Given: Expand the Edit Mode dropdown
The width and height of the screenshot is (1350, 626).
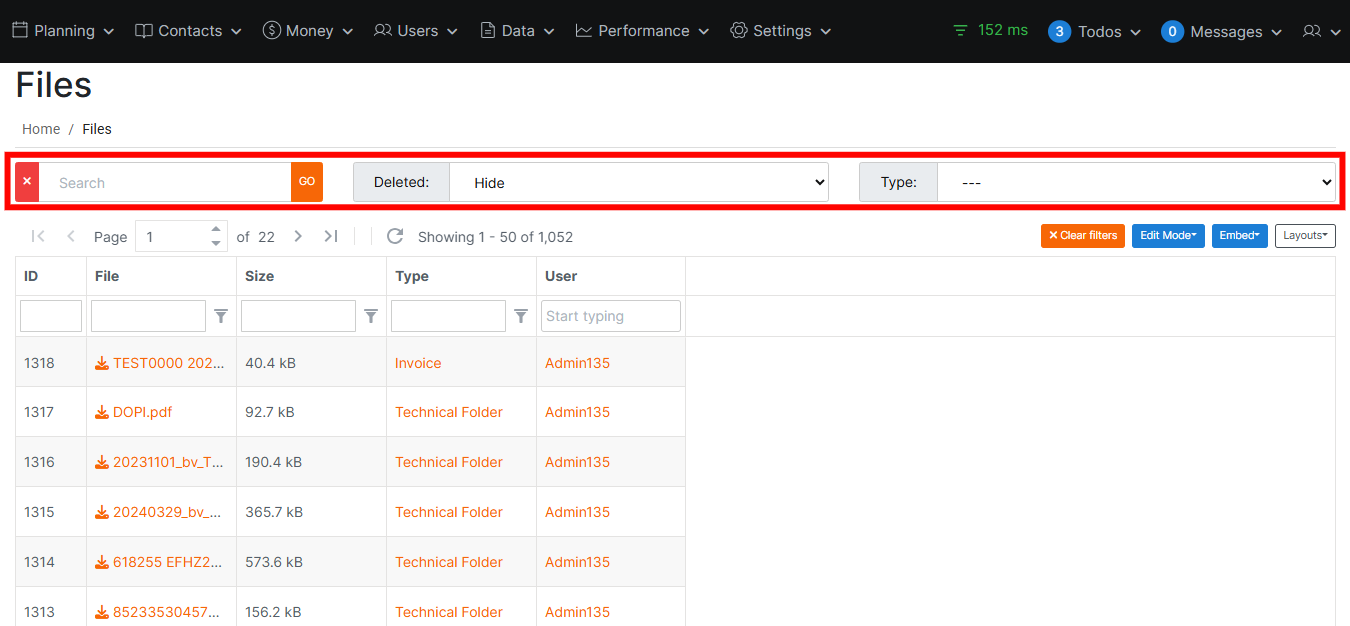Looking at the screenshot, I should [x=1167, y=235].
